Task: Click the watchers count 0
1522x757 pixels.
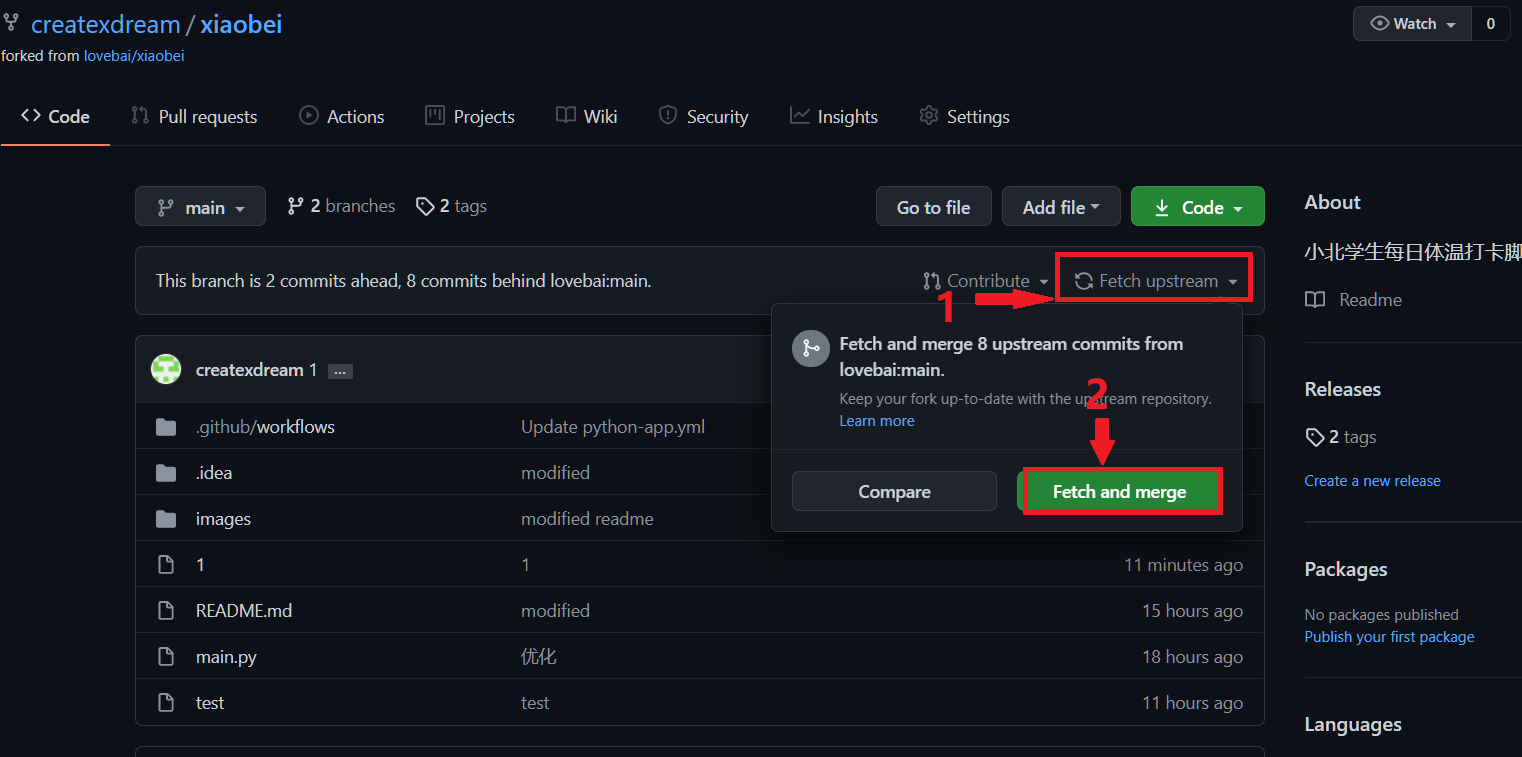Action: [x=1490, y=24]
